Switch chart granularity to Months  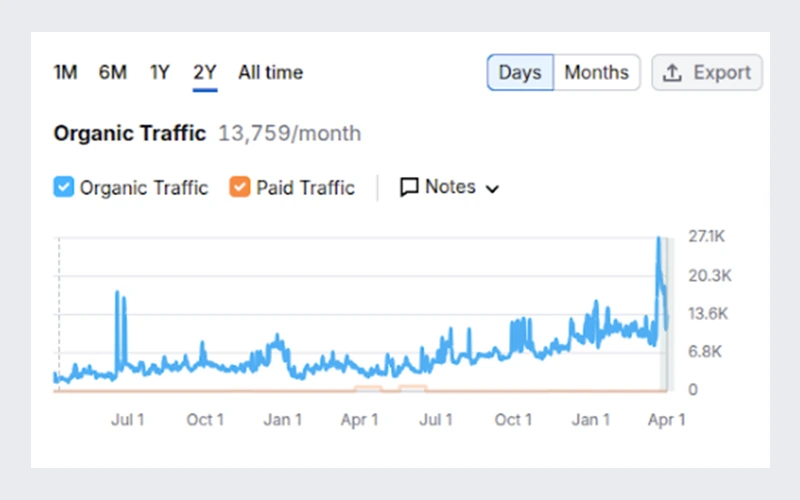tap(596, 73)
